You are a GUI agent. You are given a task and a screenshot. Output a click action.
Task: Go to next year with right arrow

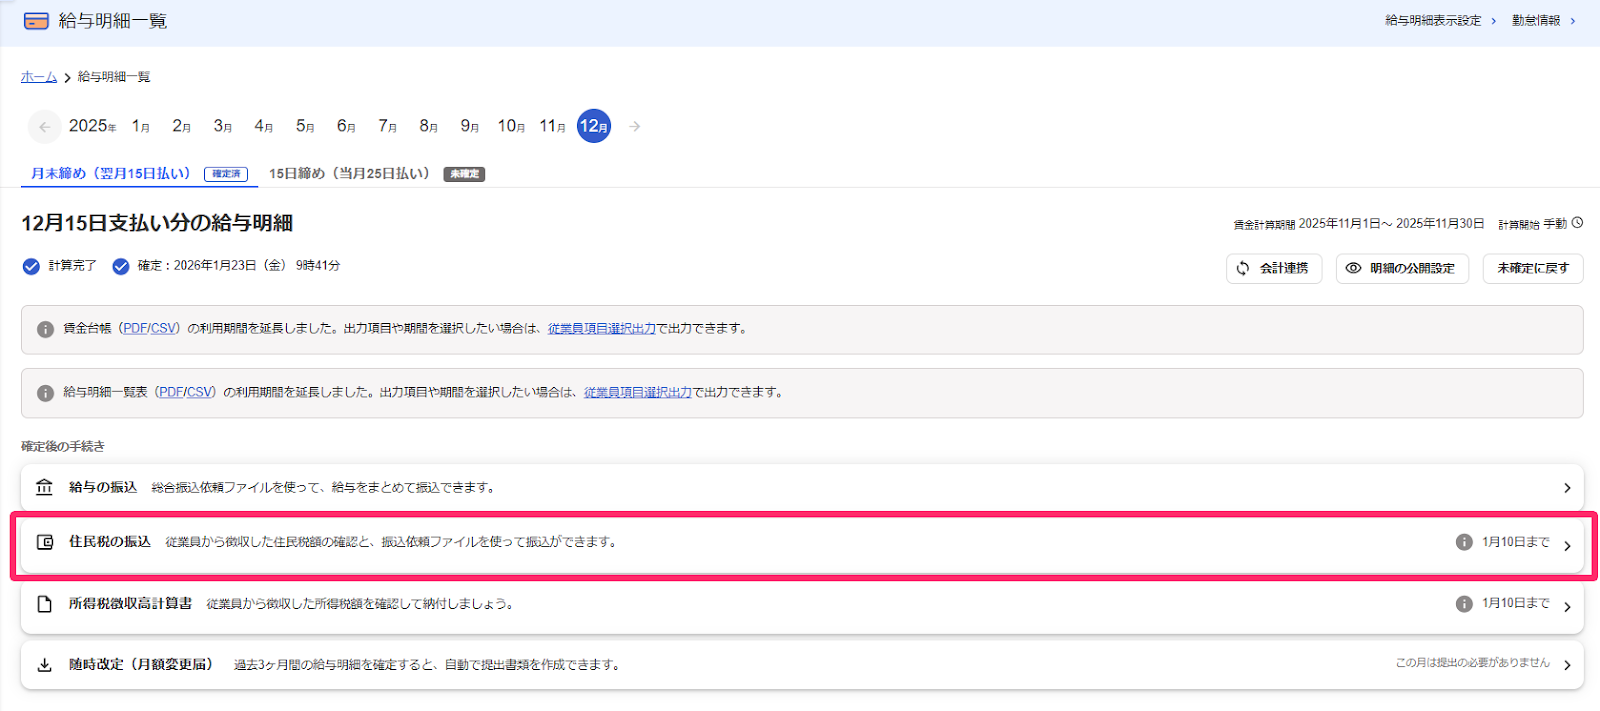(634, 126)
